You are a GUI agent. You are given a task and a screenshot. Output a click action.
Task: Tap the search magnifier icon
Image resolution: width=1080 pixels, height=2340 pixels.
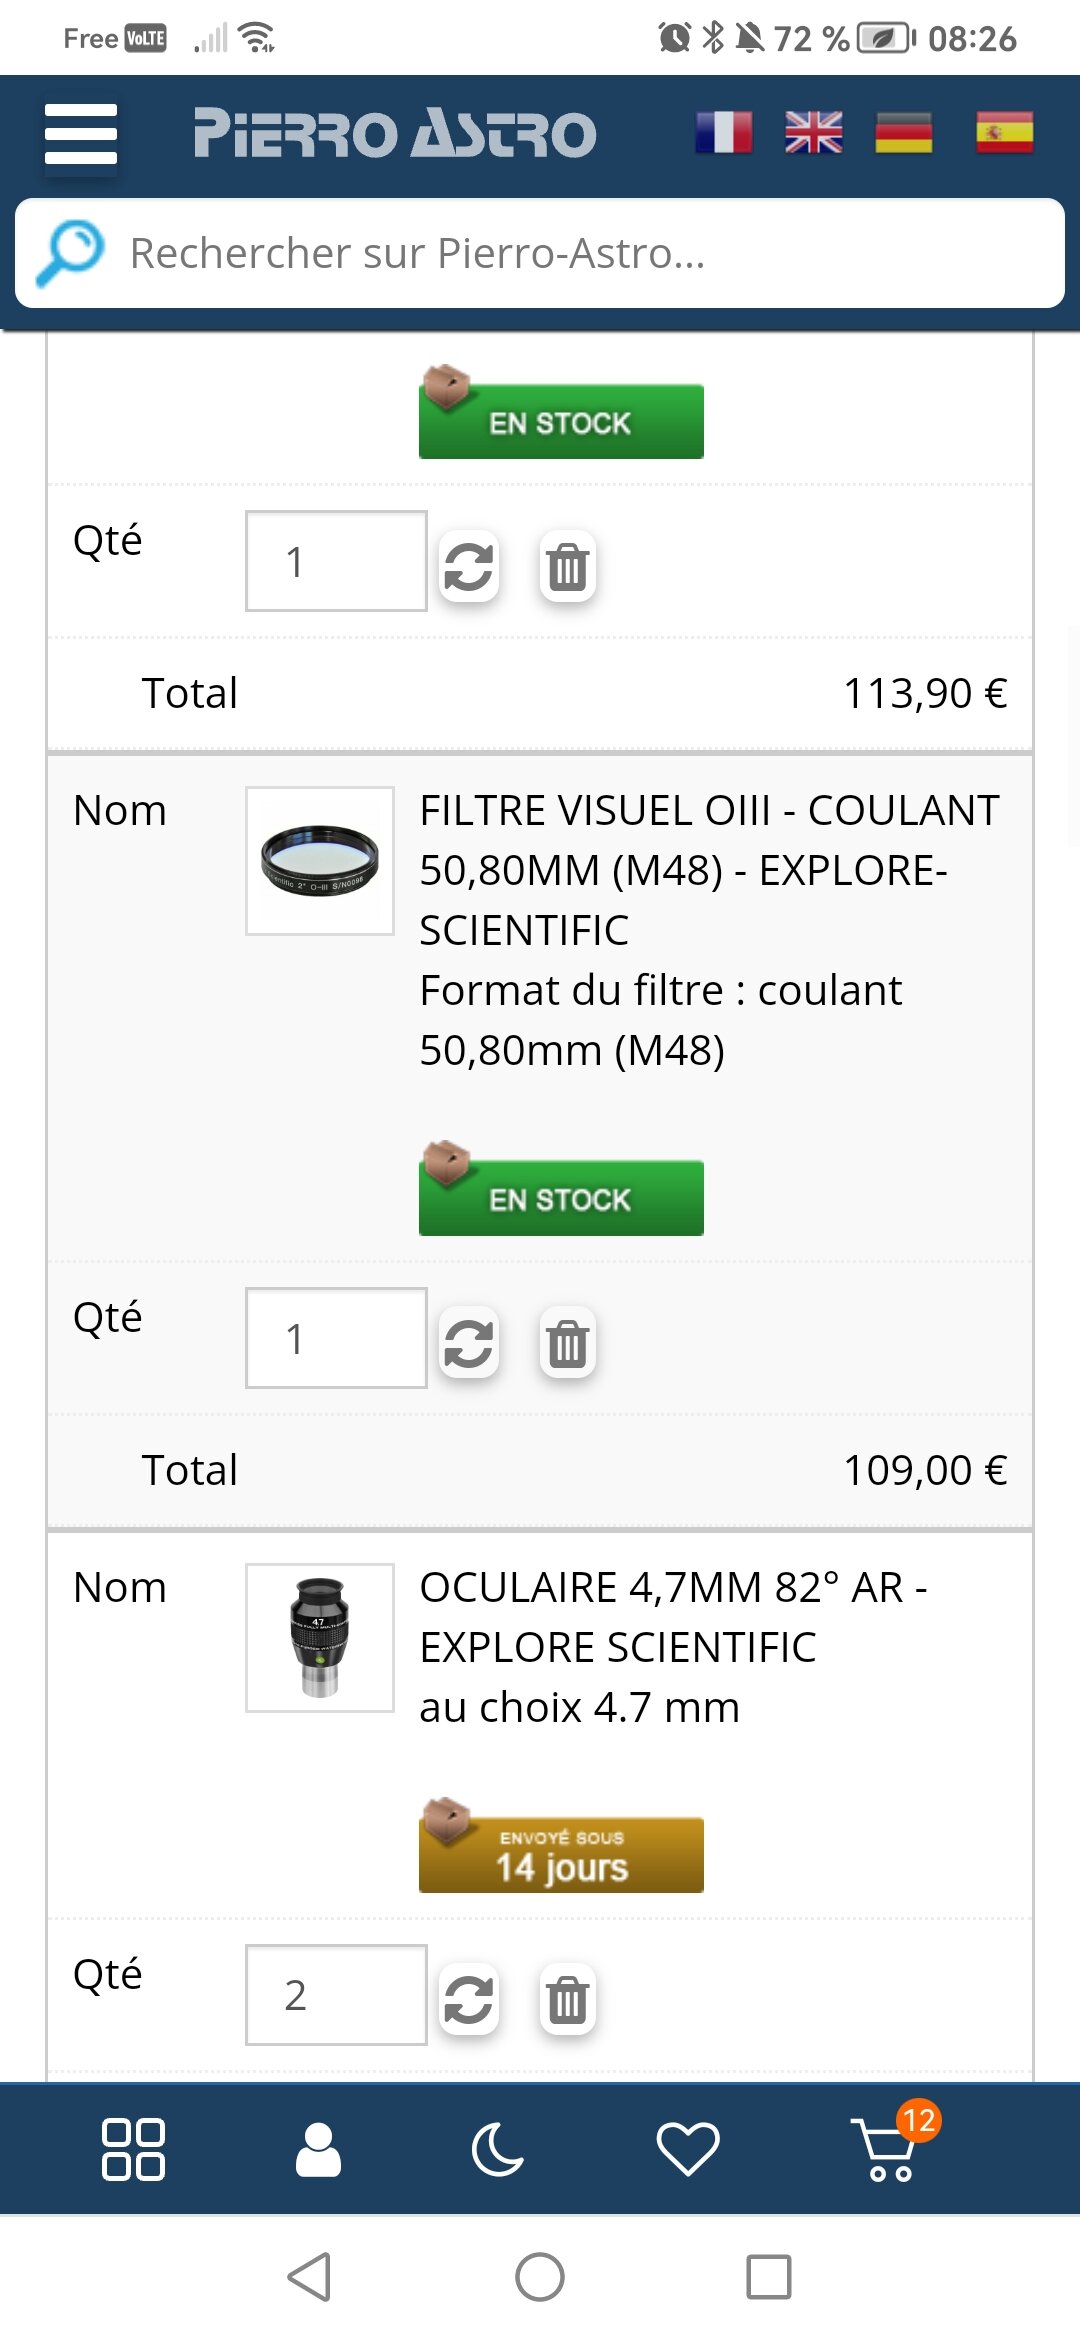69,252
